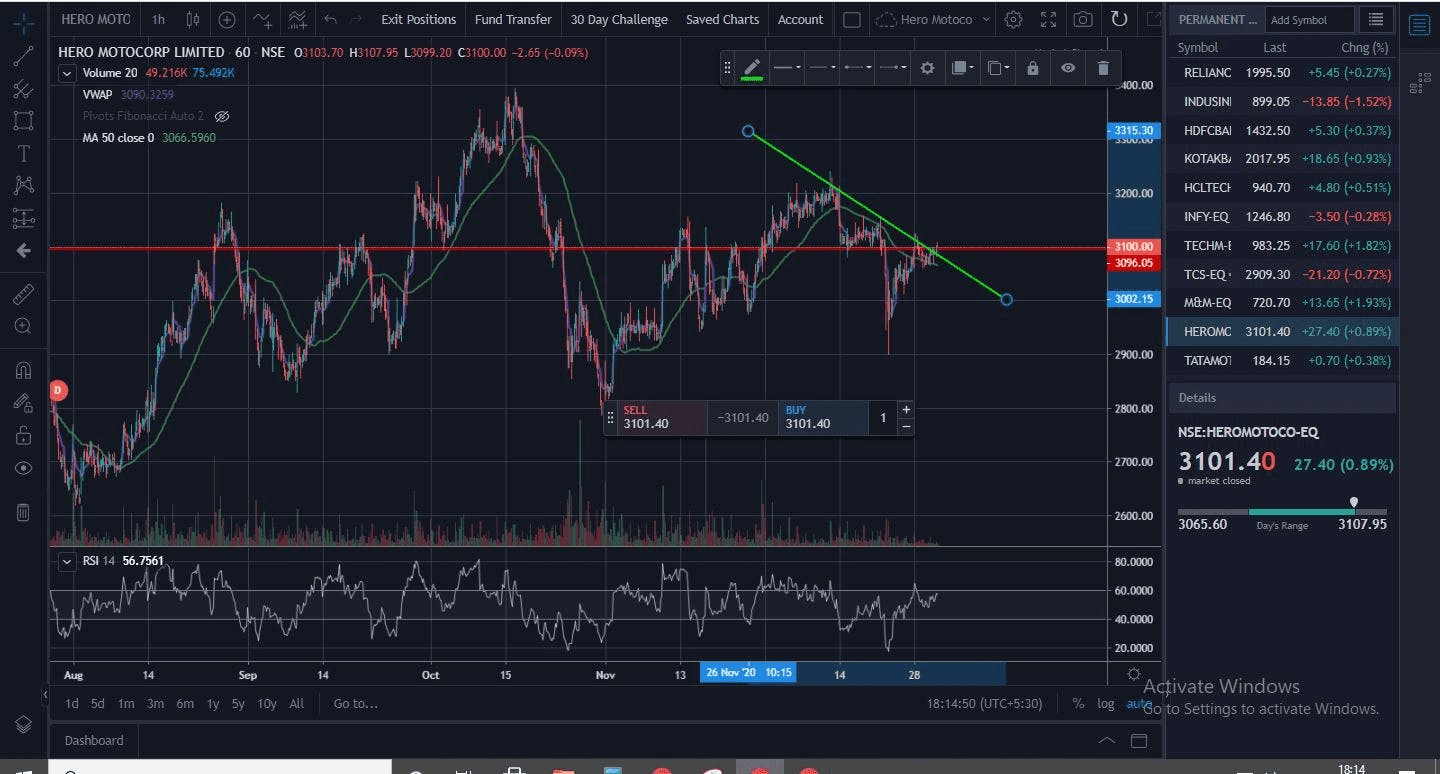Open the select layout square icon

[x=852, y=19]
